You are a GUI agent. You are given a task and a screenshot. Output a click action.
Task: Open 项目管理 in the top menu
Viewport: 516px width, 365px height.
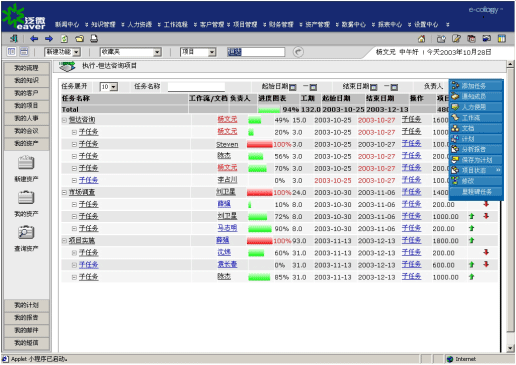point(245,24)
